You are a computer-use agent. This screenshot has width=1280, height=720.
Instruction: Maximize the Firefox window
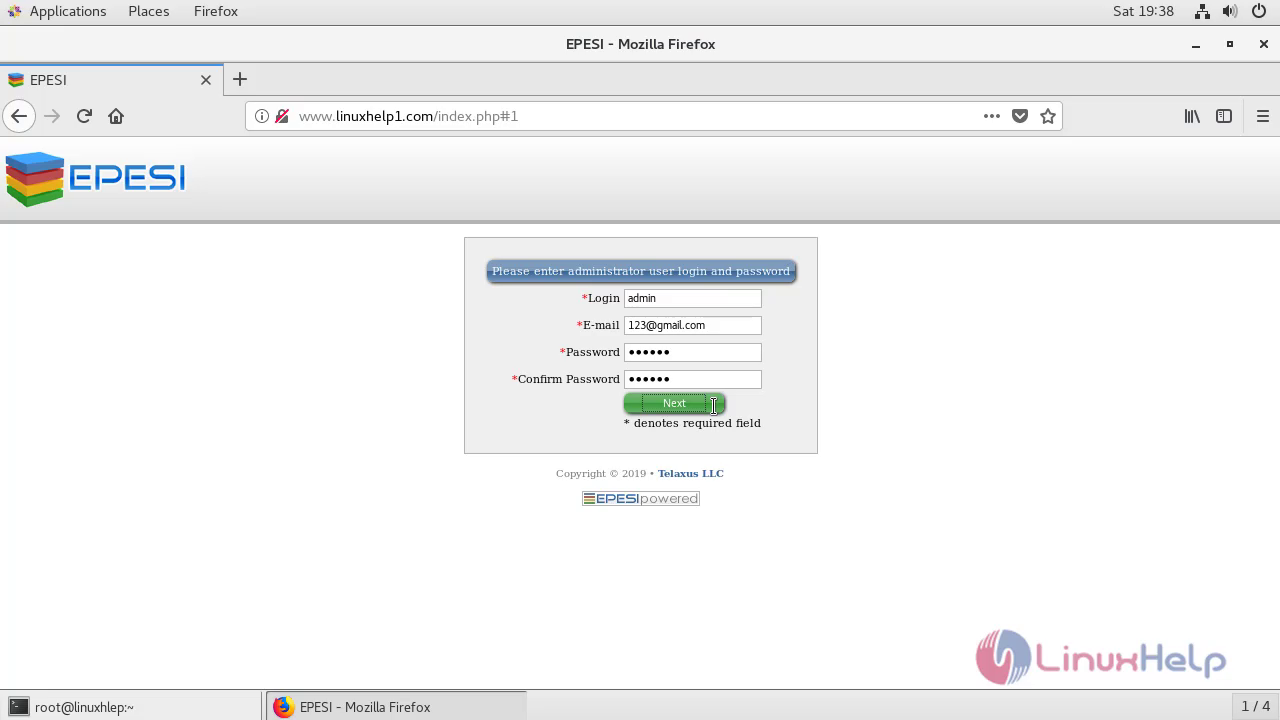tap(1230, 44)
